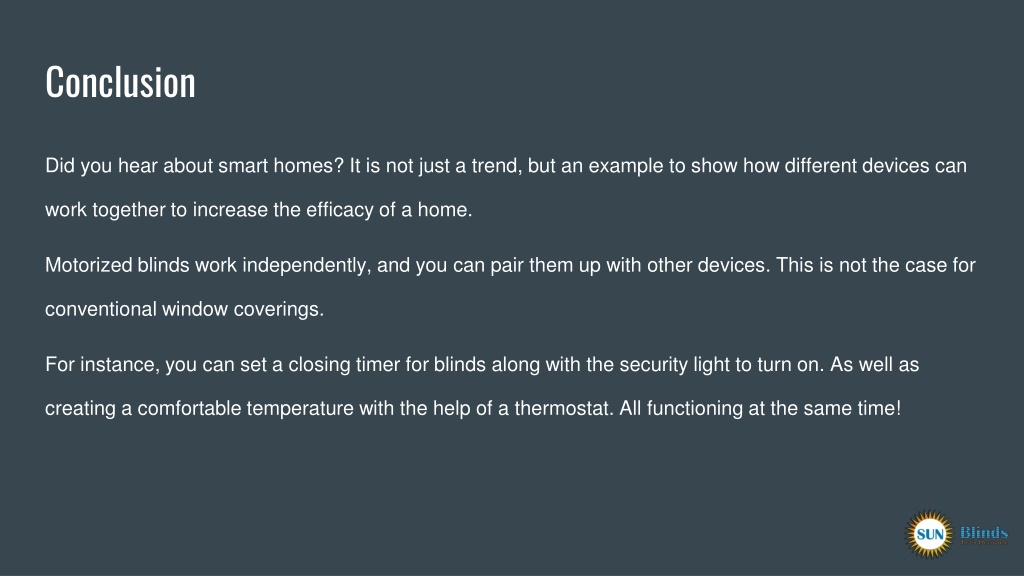Click the line 'conventional window coverings.'

coord(185,309)
